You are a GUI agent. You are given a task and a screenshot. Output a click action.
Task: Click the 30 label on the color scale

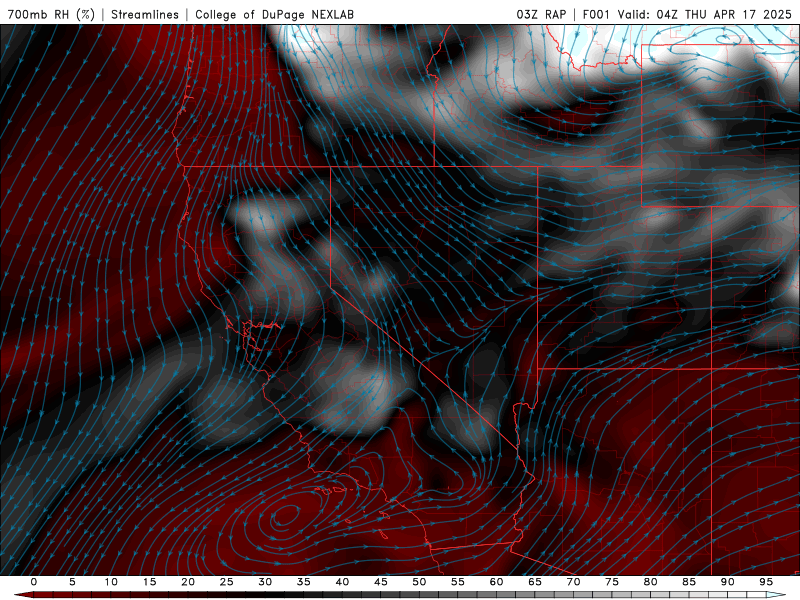(265, 582)
